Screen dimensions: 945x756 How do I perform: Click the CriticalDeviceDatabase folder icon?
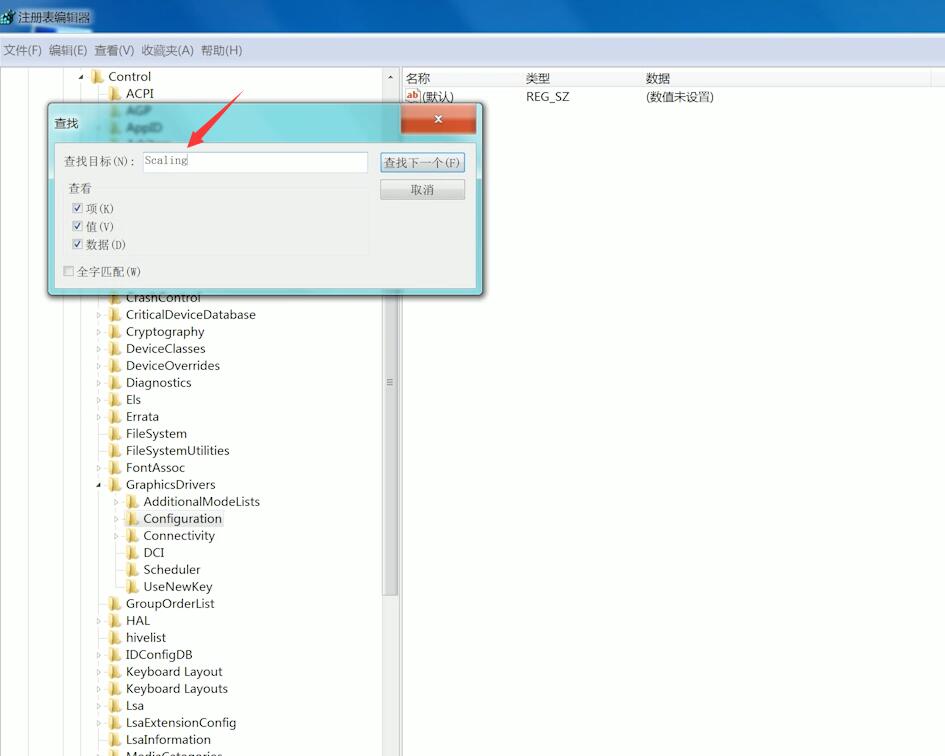click(x=115, y=315)
